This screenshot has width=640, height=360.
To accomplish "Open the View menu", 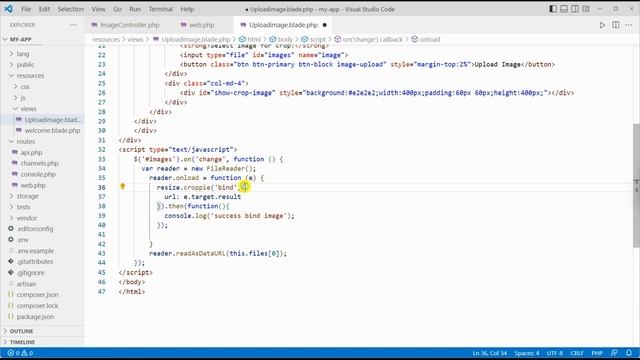I will tap(98, 9).
